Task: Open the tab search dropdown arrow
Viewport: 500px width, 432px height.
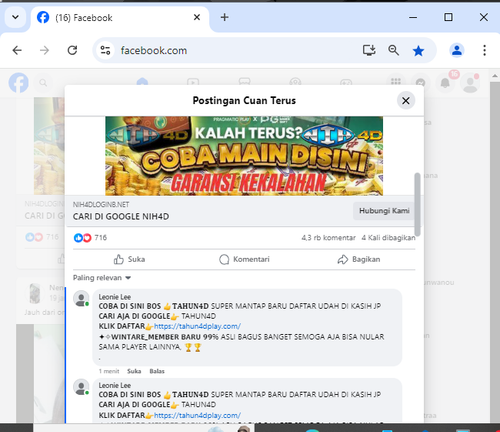Action: click(15, 17)
